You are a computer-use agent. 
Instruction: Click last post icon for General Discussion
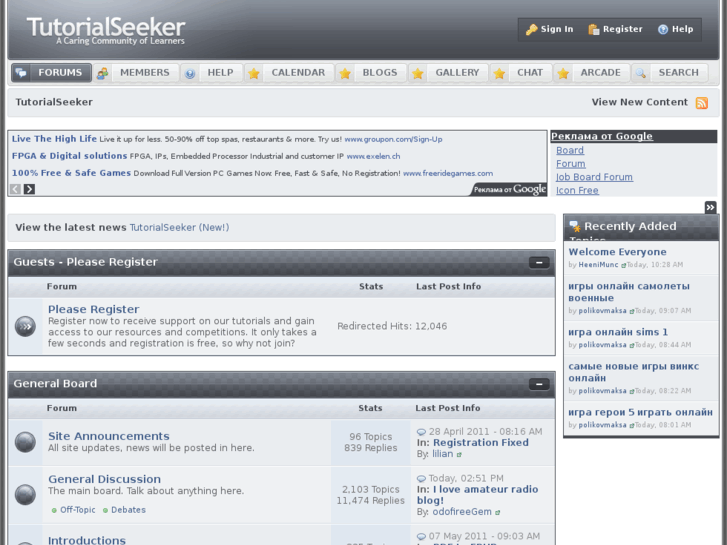tap(421, 479)
